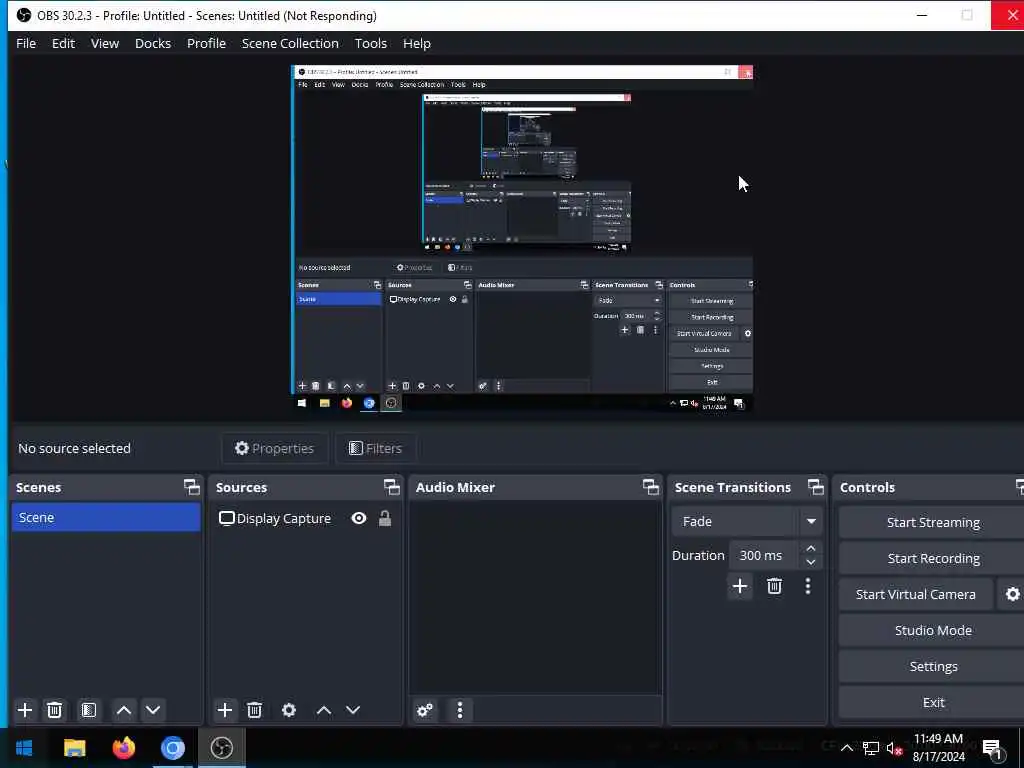Image resolution: width=1024 pixels, height=768 pixels.
Task: Remove selected source with trash icon
Action: coord(255,710)
